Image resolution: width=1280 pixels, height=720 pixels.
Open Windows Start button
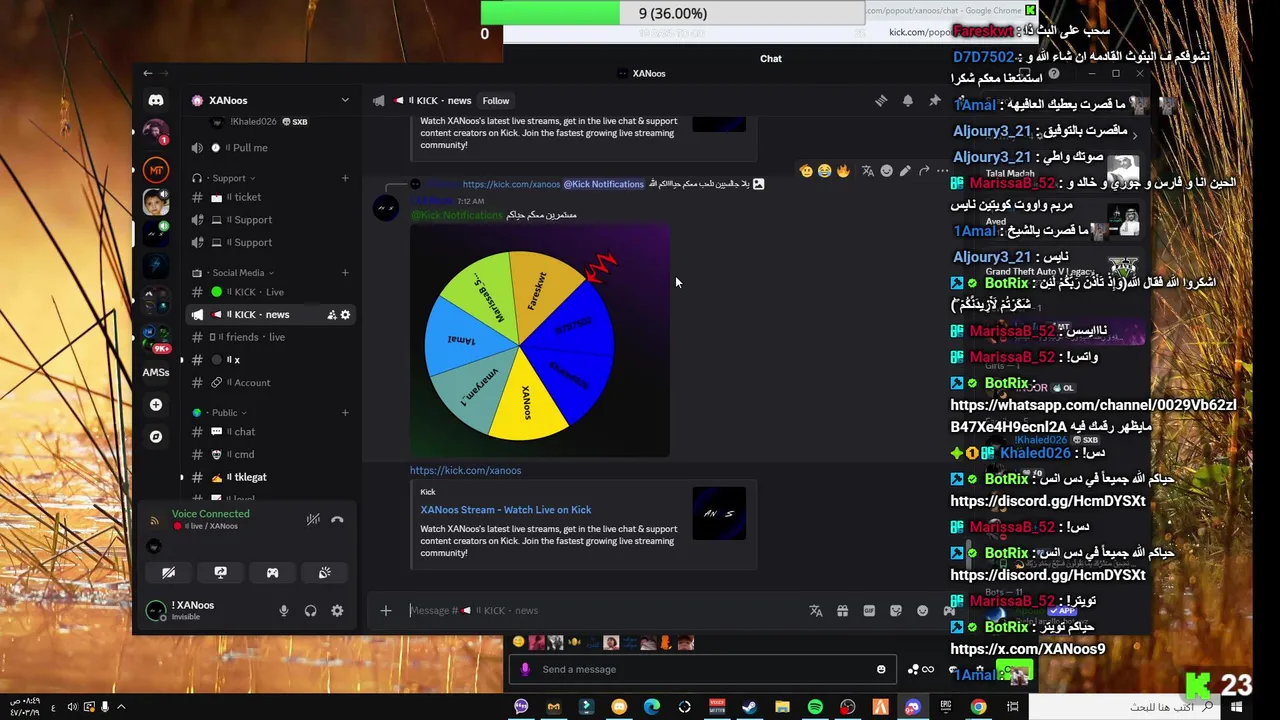[x=1237, y=707]
